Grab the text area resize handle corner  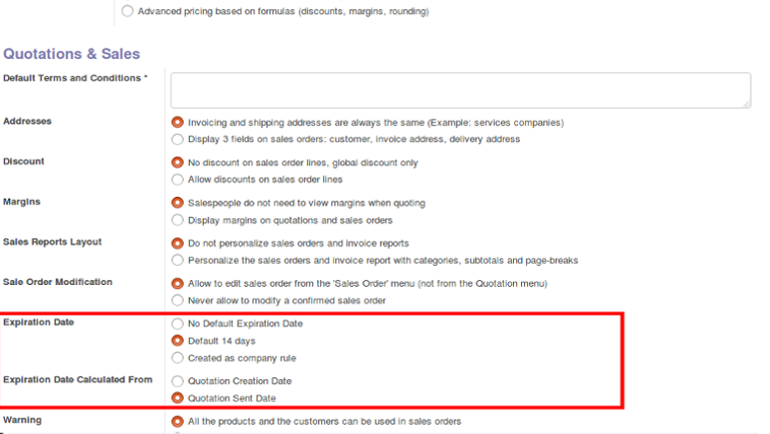pyautogui.click(x=746, y=104)
